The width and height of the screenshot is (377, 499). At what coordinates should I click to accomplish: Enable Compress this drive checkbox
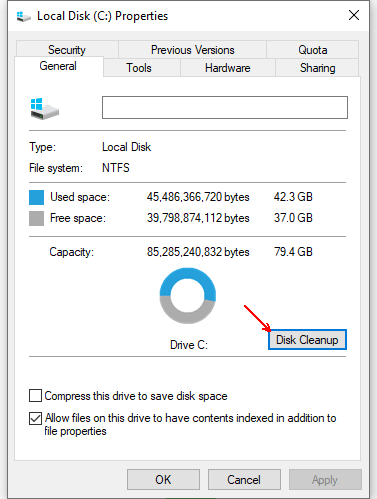35,396
